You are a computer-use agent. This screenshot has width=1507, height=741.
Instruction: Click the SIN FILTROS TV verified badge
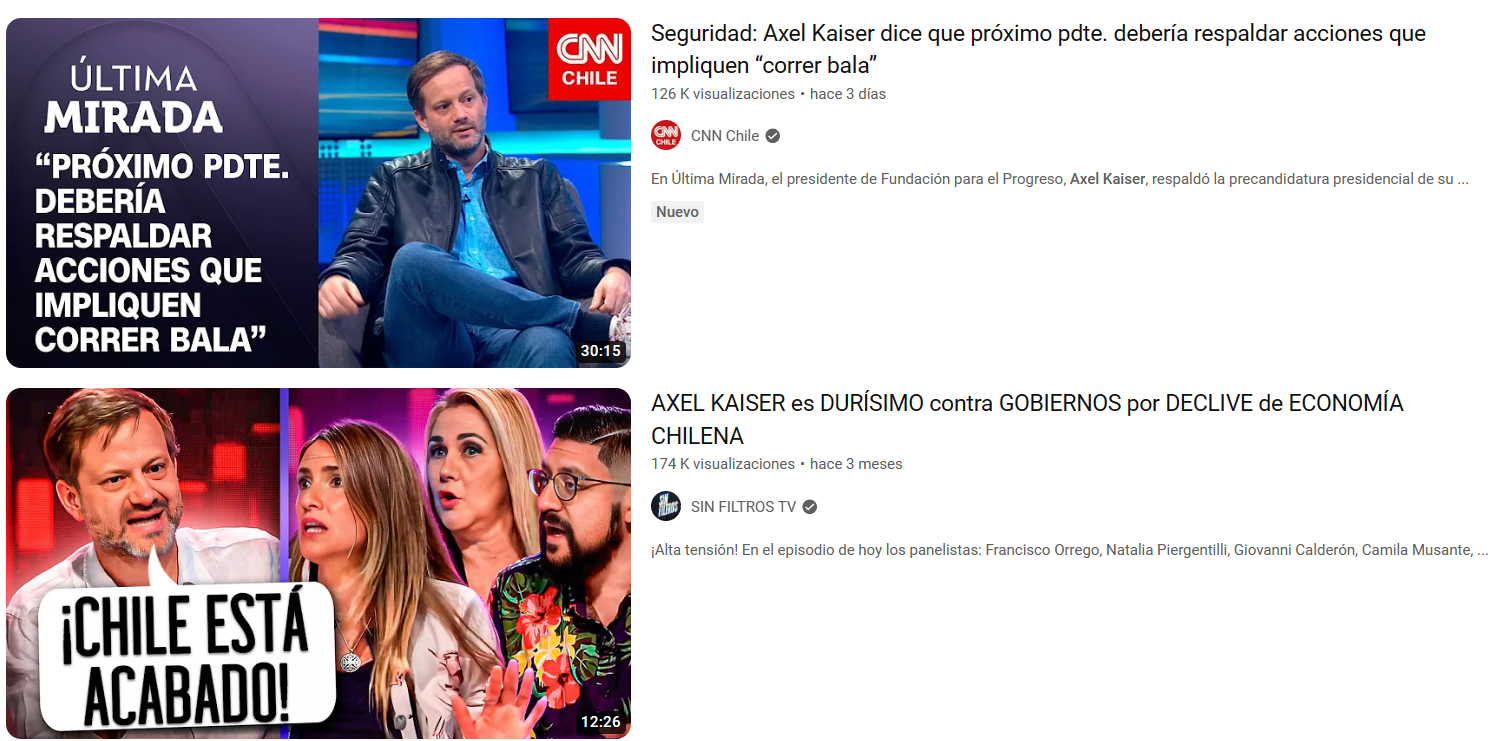click(x=810, y=507)
